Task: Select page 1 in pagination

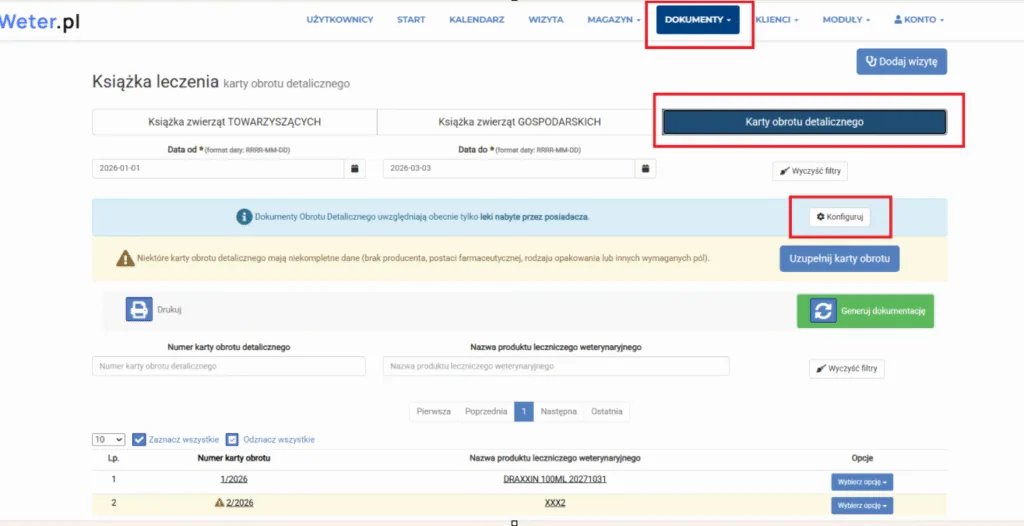Action: (x=524, y=412)
